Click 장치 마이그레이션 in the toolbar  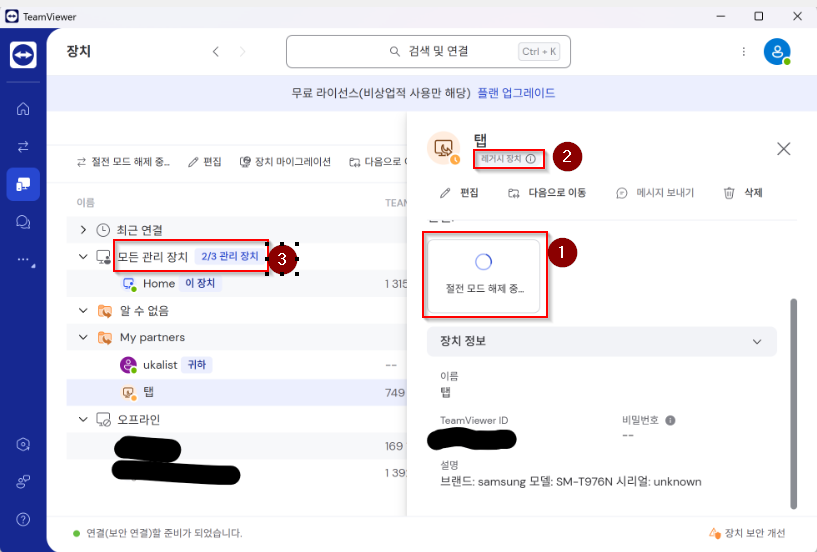pyautogui.click(x=285, y=162)
